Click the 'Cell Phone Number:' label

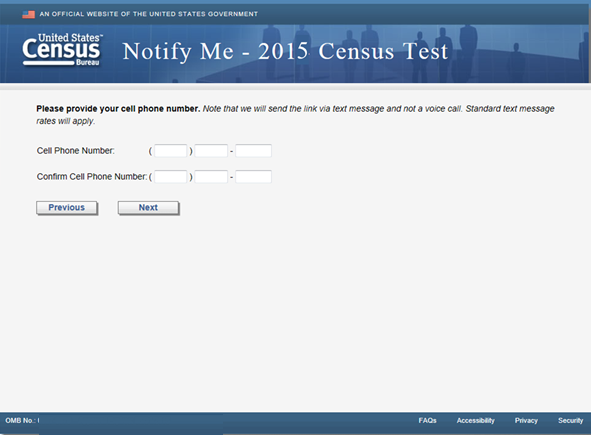(x=75, y=151)
